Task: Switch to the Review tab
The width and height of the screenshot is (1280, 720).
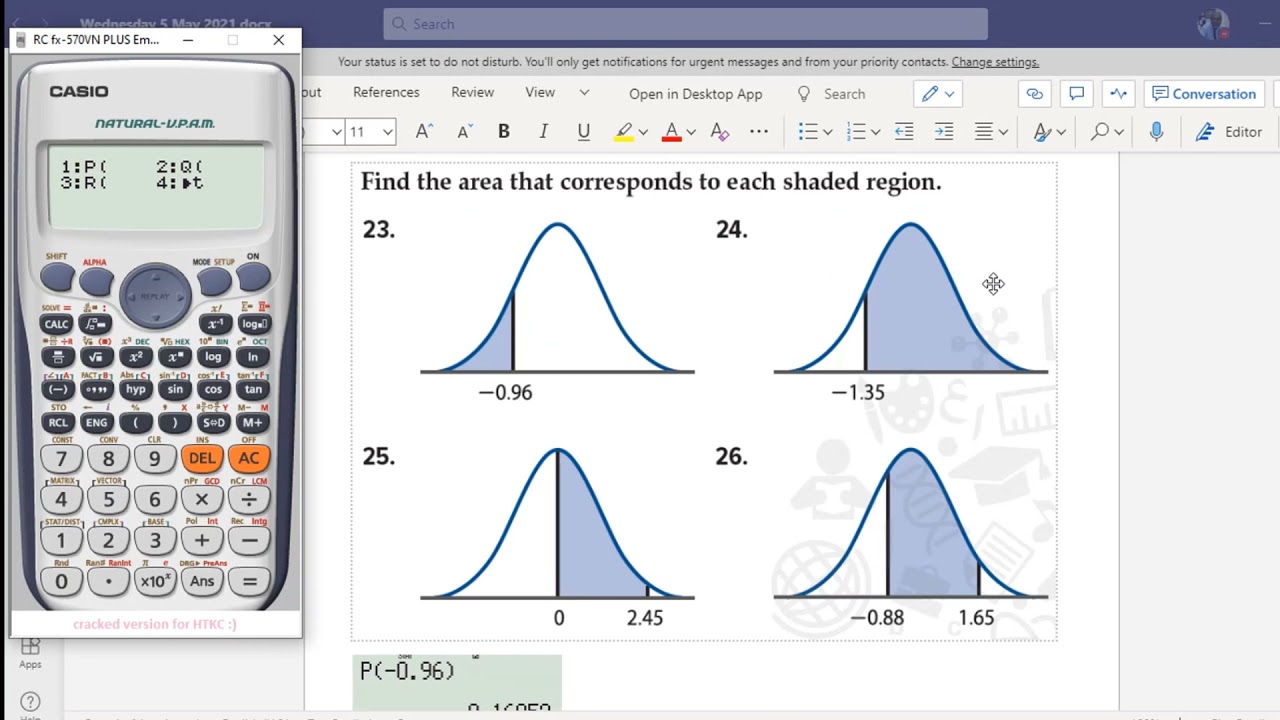Action: point(472,92)
